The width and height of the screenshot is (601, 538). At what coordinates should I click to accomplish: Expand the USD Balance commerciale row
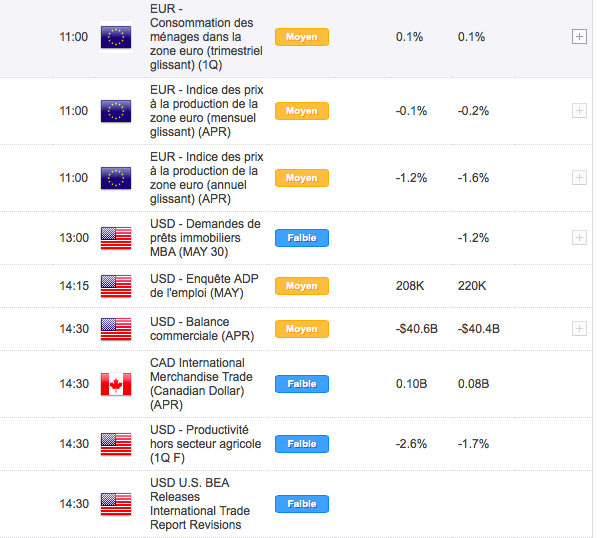tap(578, 328)
